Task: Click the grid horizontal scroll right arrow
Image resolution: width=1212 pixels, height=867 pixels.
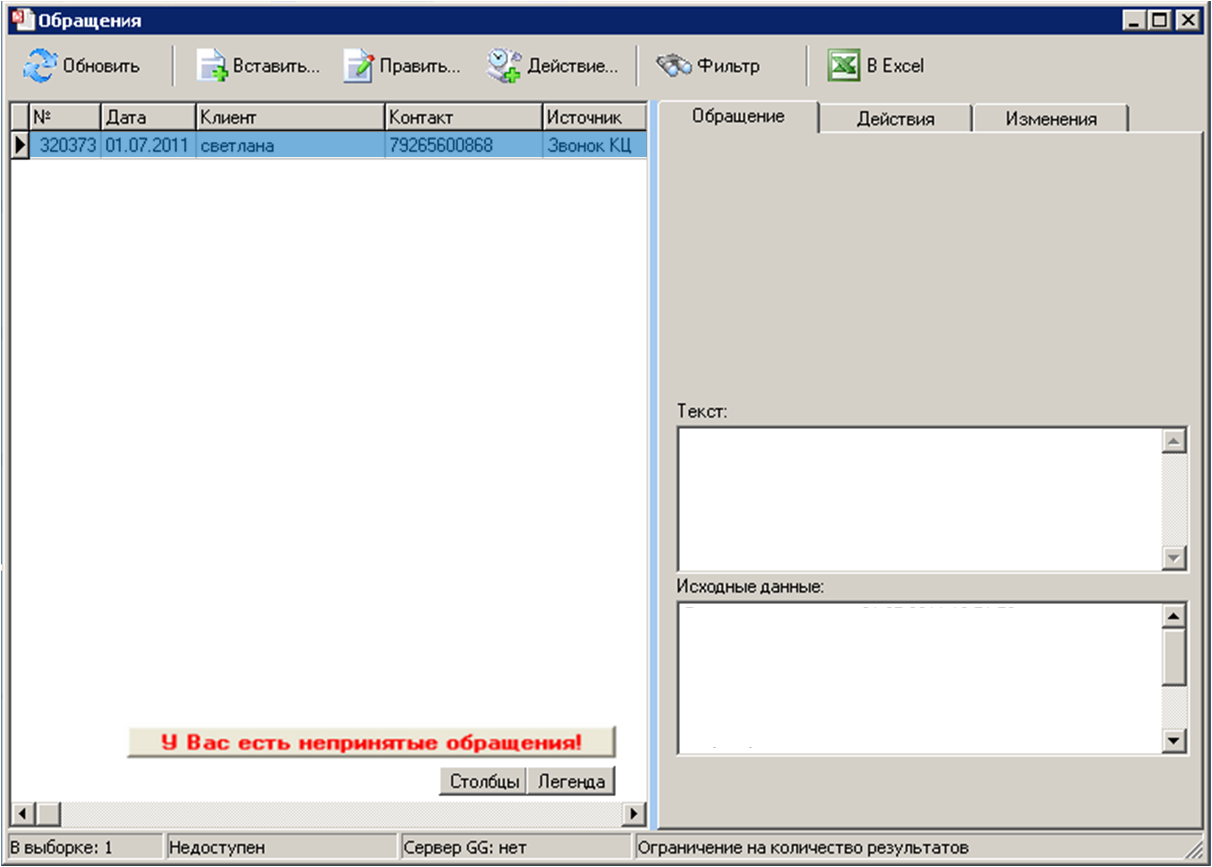Action: pyautogui.click(x=633, y=813)
